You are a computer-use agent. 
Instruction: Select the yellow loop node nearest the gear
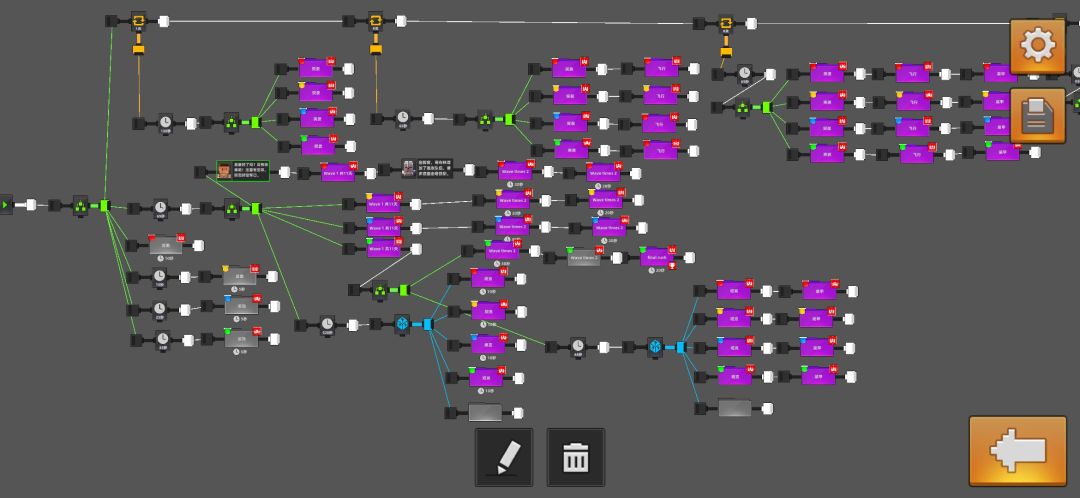point(725,23)
